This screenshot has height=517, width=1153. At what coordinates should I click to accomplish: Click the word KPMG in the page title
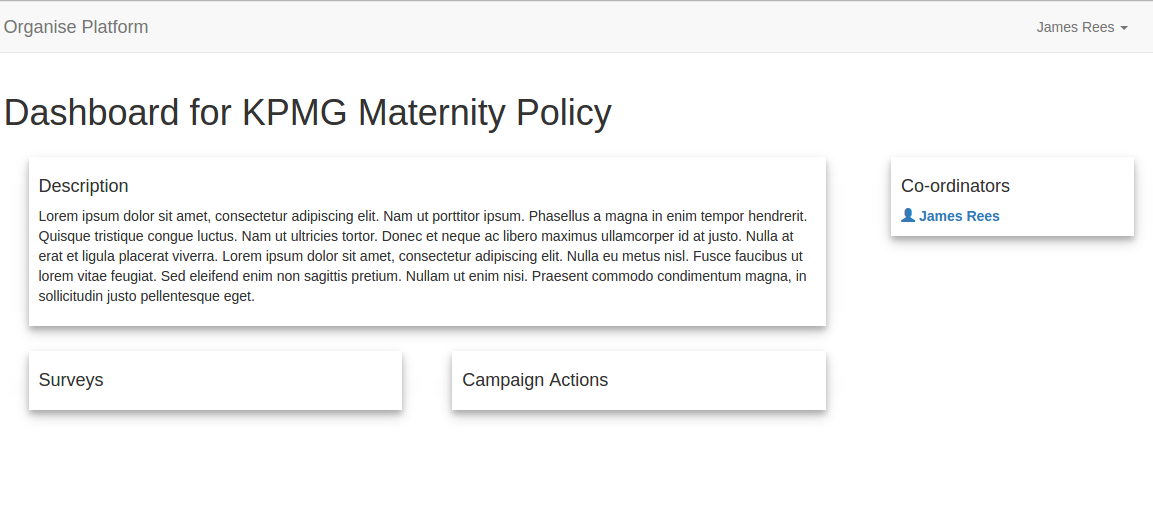pos(294,113)
